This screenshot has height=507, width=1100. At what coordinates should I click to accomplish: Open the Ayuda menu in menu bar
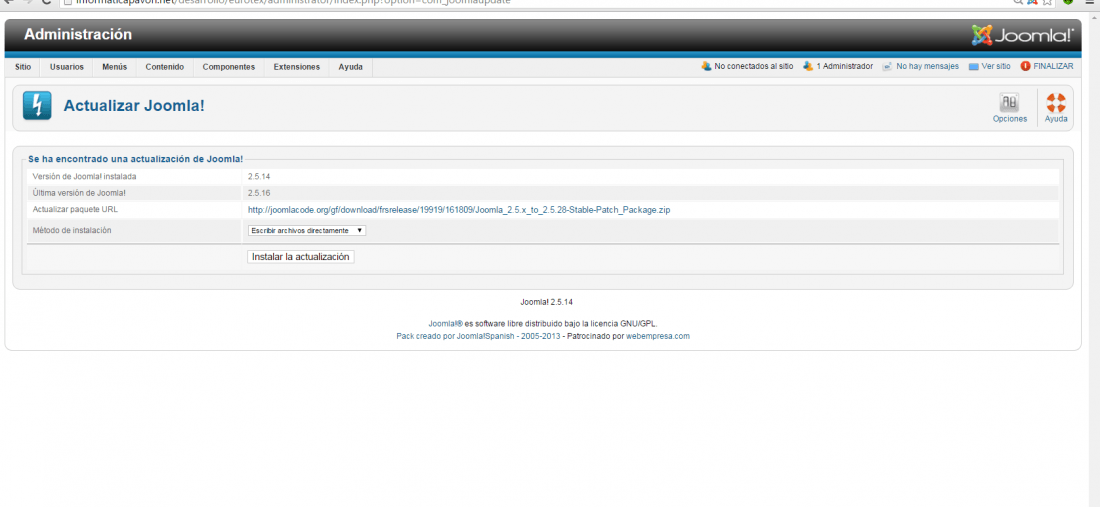point(351,67)
